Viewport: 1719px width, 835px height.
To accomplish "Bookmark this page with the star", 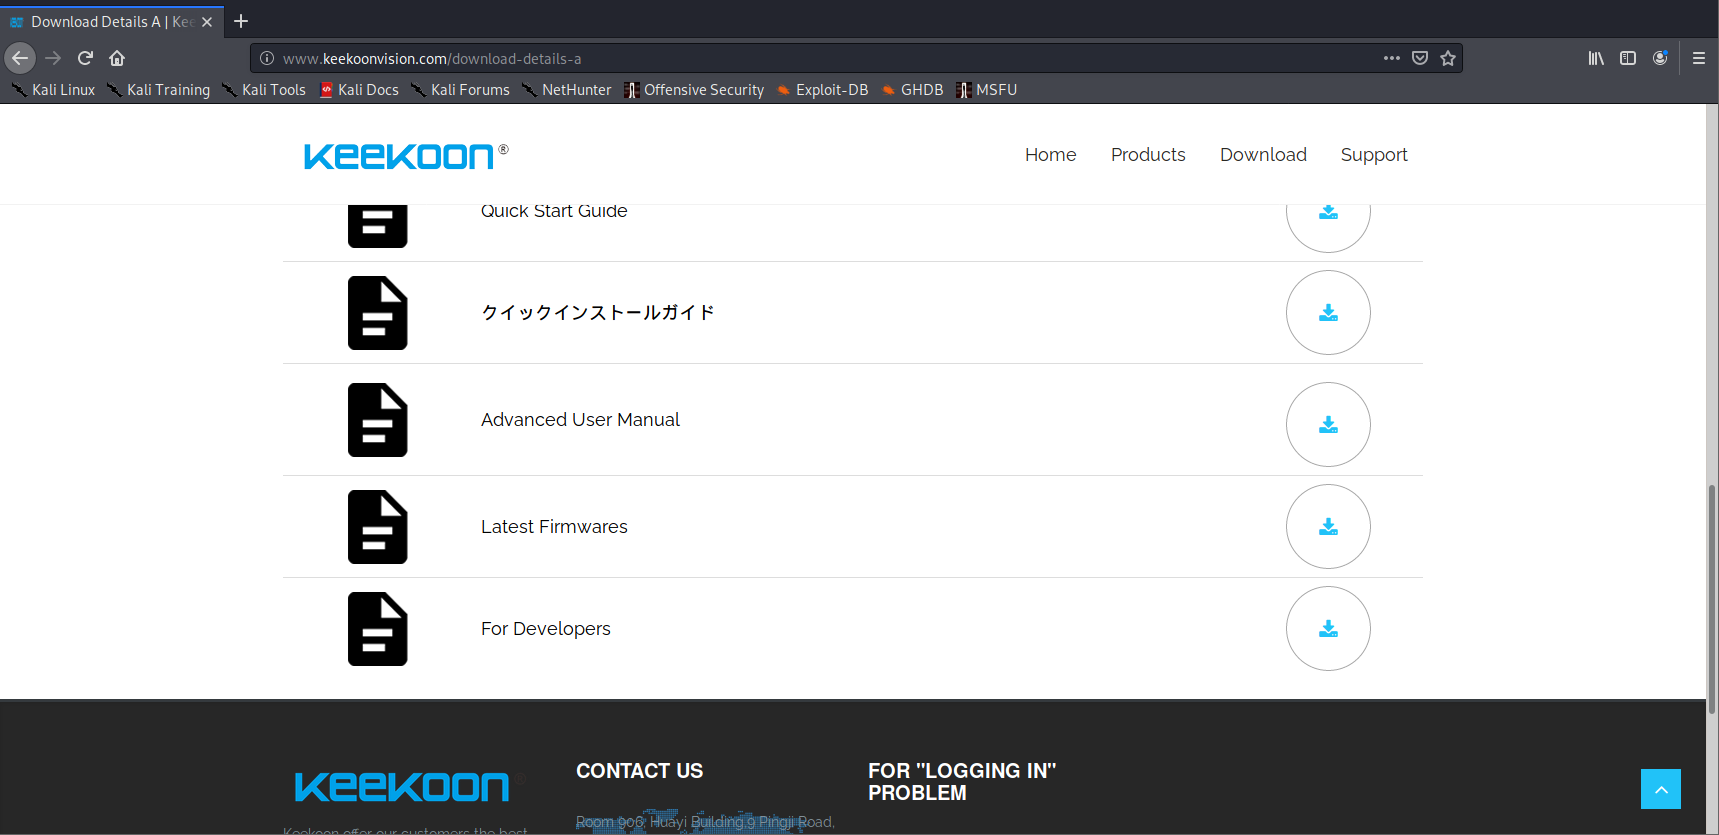I will (1447, 58).
